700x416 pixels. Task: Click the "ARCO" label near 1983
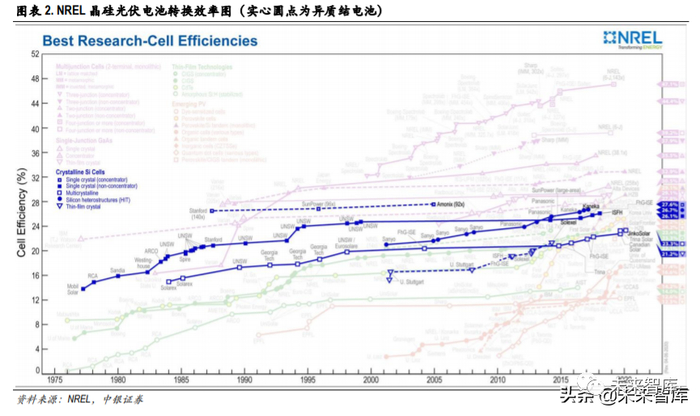(x=151, y=251)
